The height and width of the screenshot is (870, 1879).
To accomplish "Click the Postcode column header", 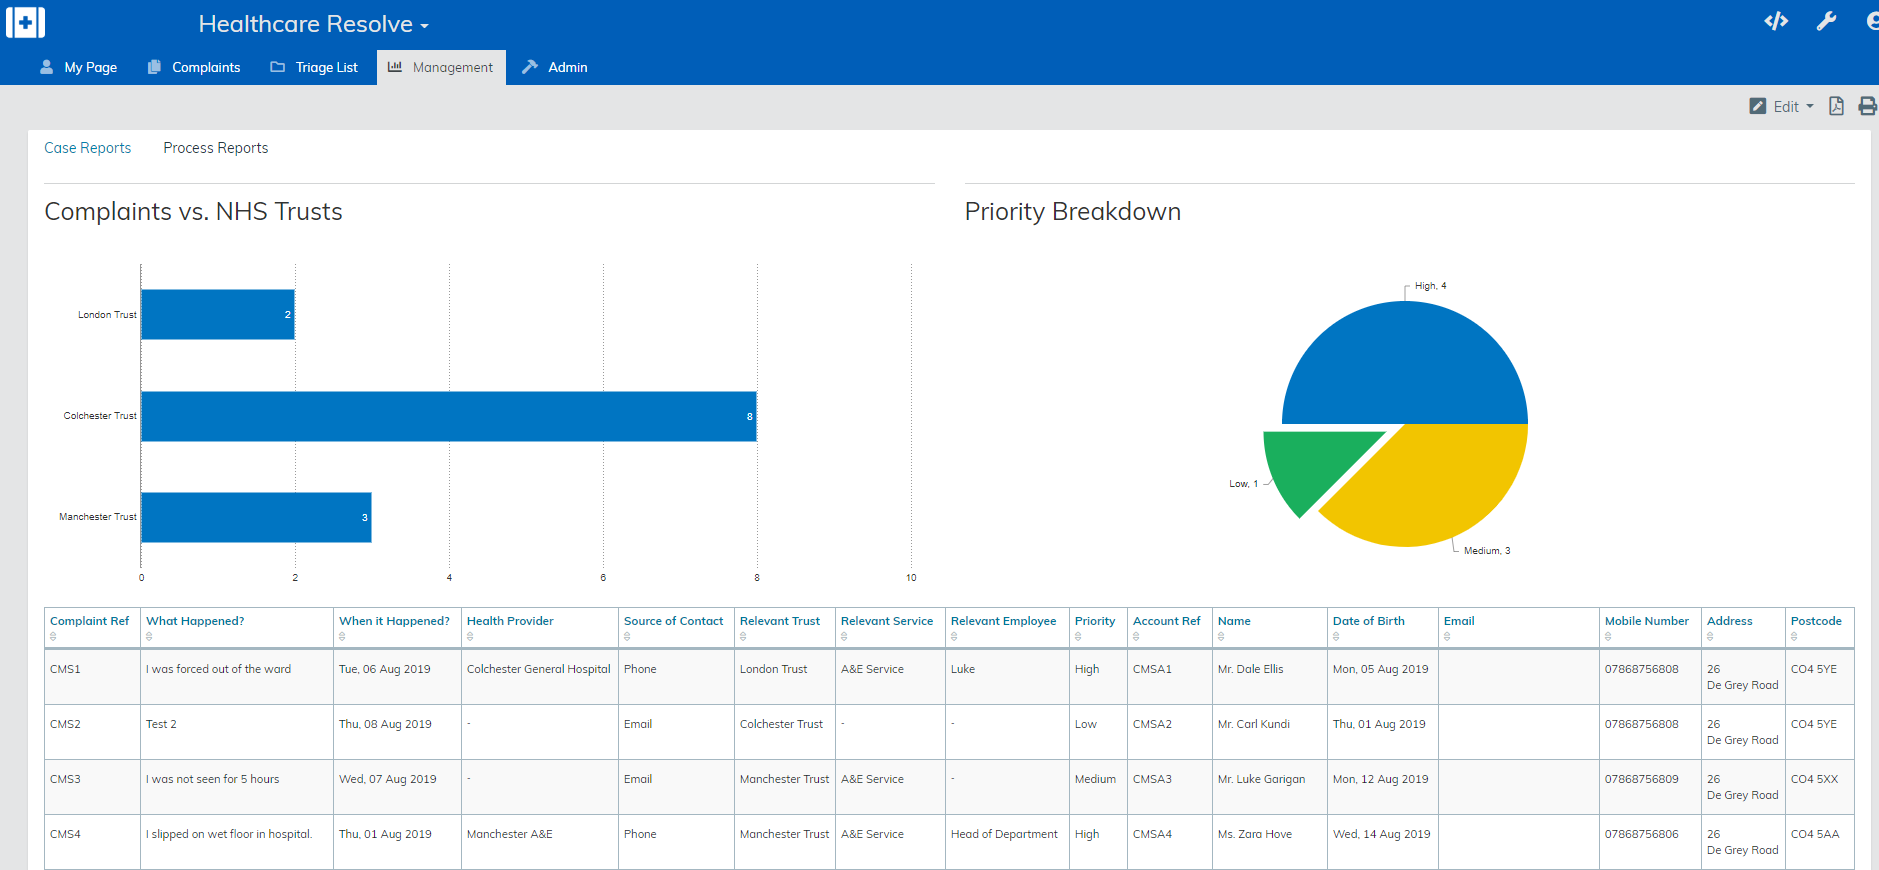I will click(1815, 621).
